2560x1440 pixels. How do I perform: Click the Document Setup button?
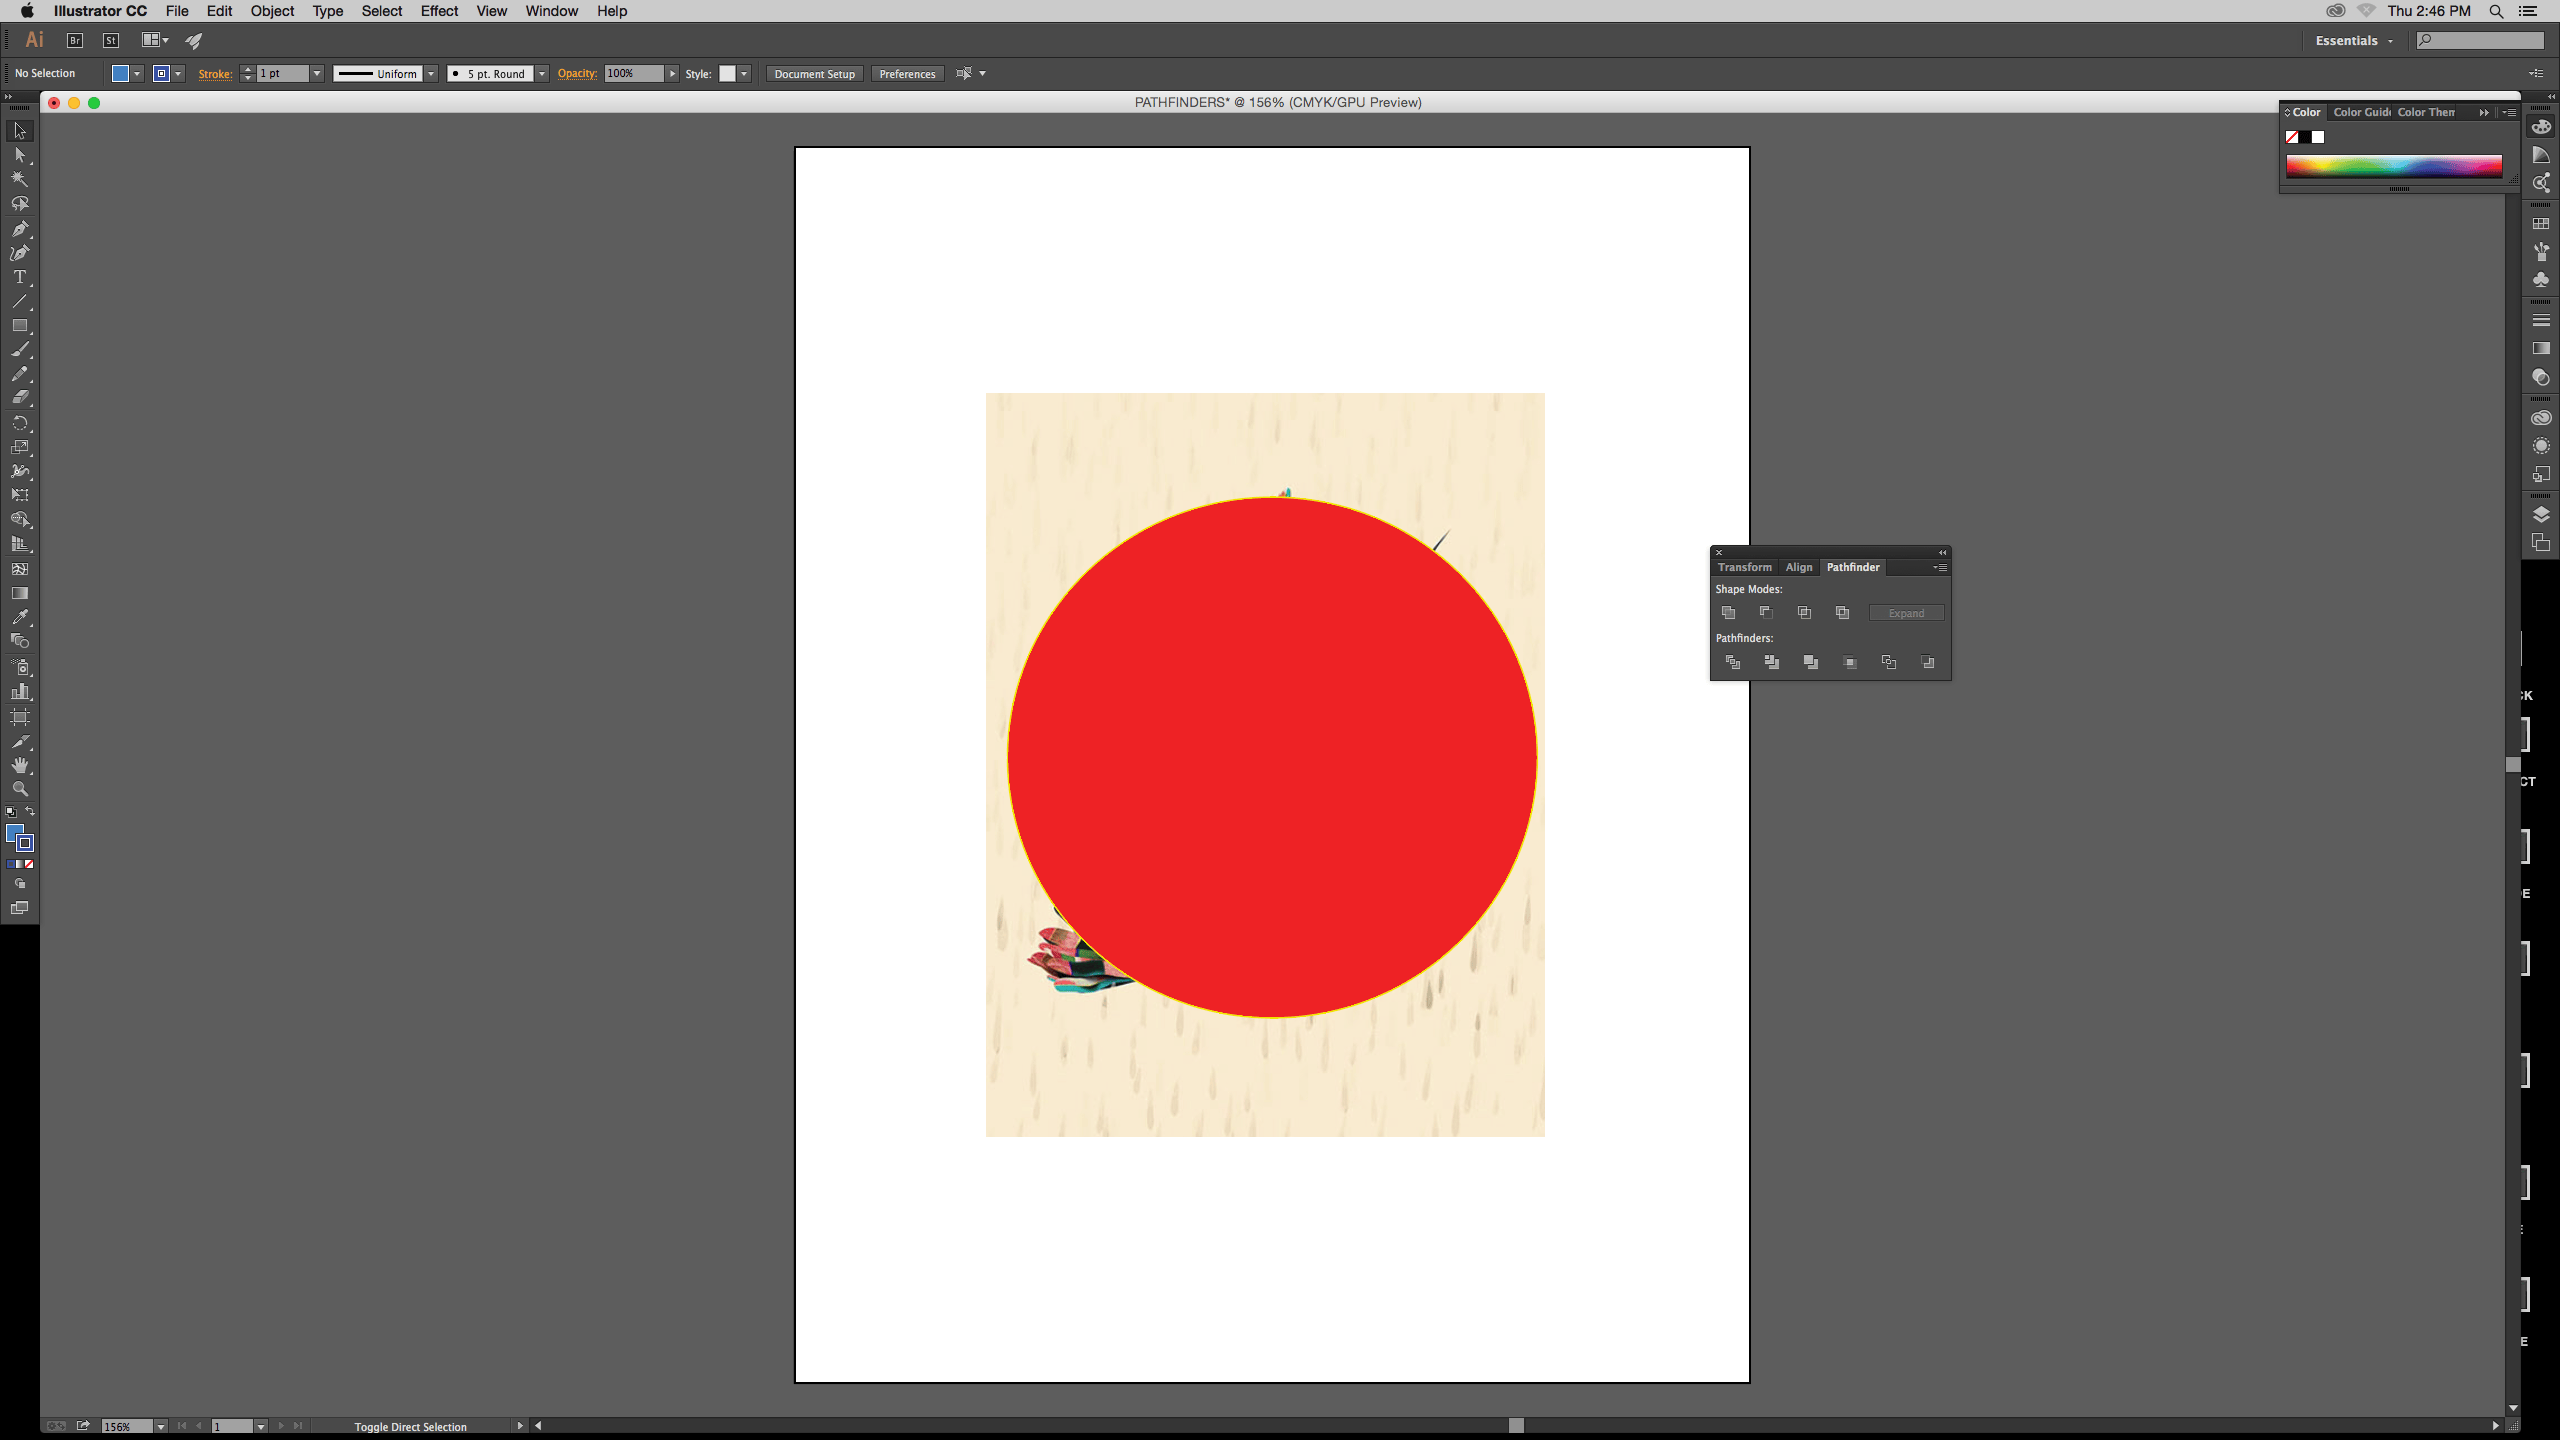[x=814, y=74]
